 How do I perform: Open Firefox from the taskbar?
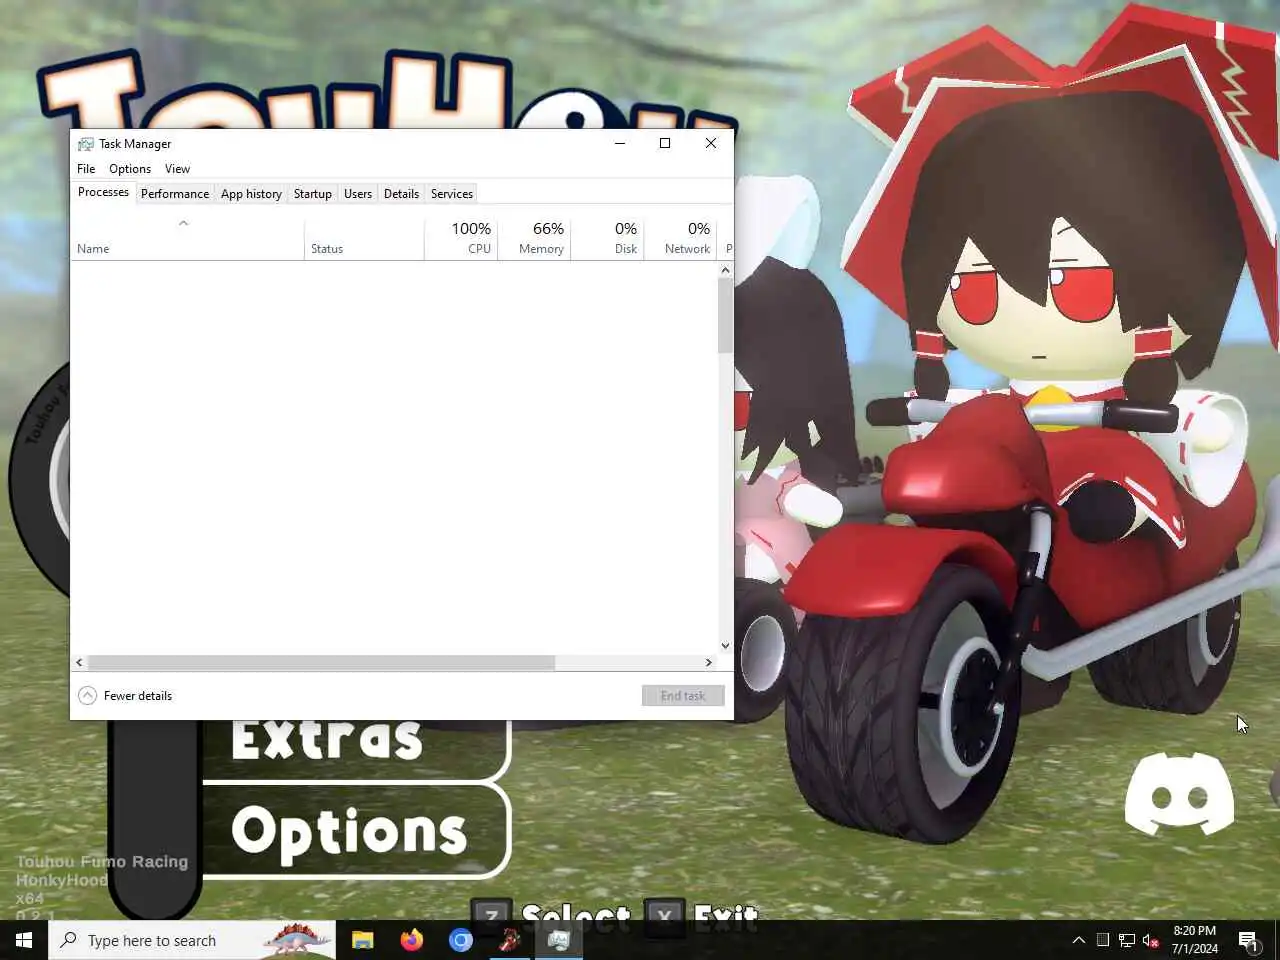(x=411, y=940)
